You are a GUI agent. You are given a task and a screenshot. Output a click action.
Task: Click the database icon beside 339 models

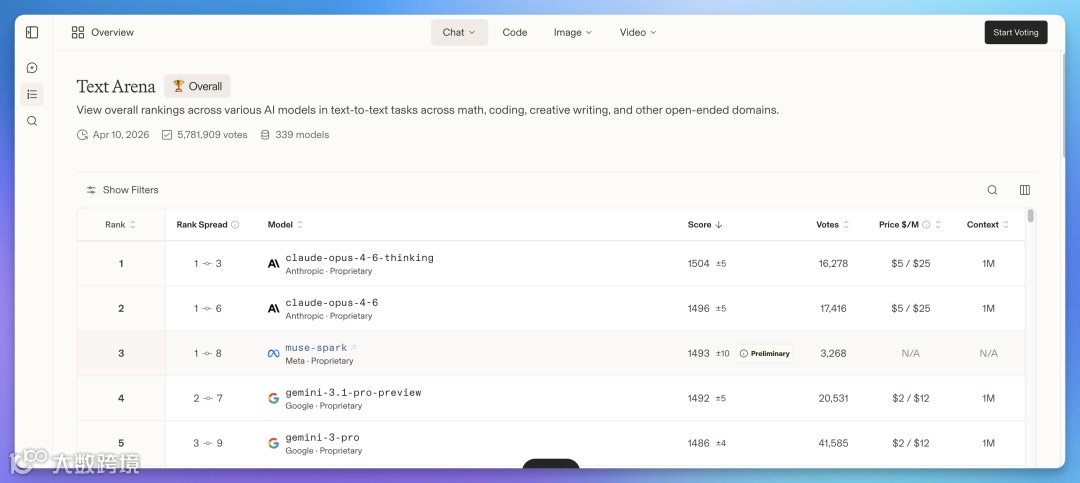pyautogui.click(x=264, y=135)
